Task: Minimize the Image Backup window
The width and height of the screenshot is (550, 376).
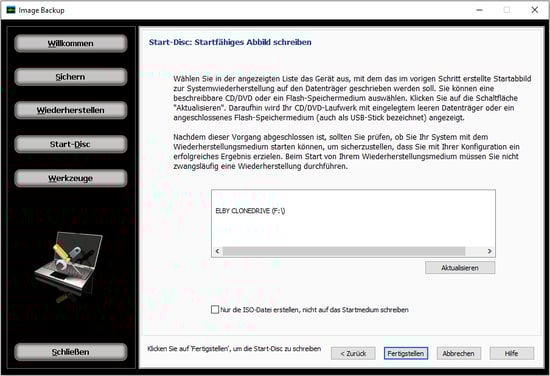Action: pyautogui.click(x=479, y=10)
